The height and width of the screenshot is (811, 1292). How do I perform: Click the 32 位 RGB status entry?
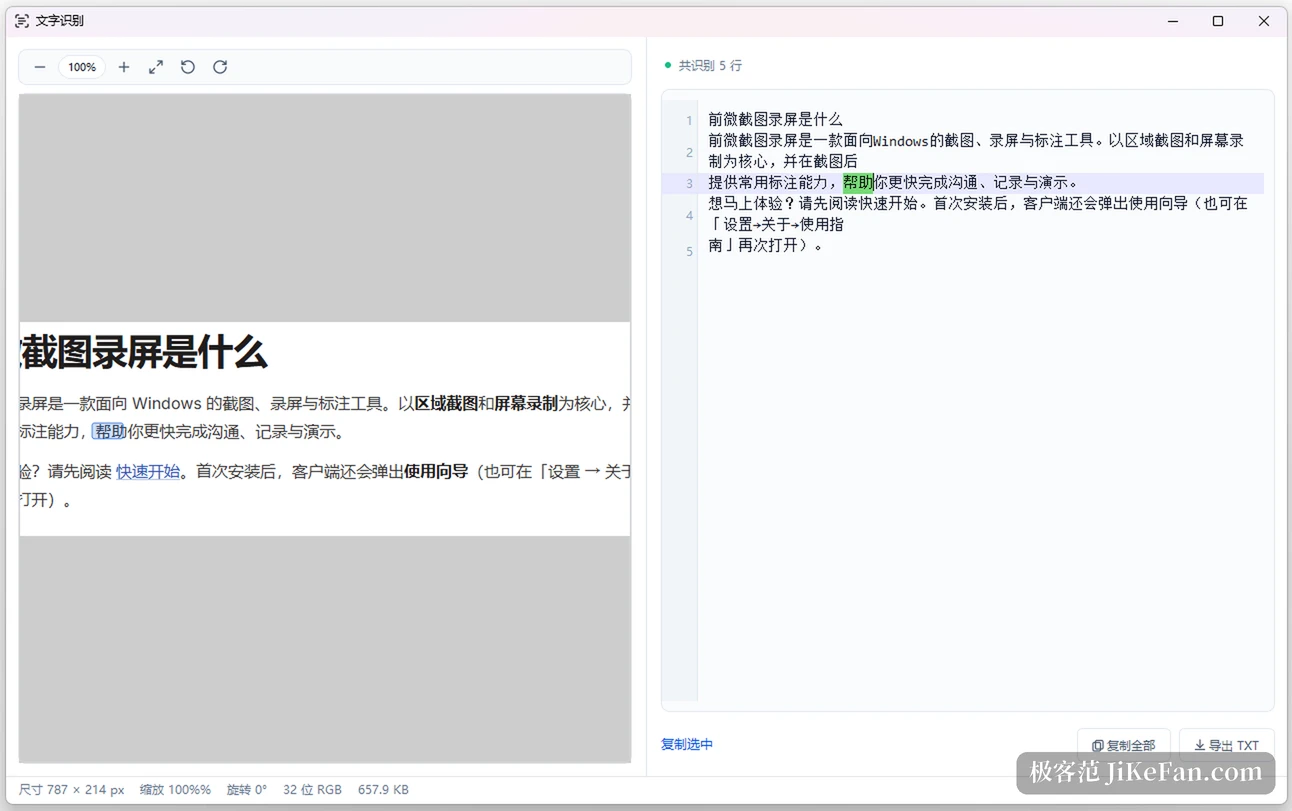[312, 790]
